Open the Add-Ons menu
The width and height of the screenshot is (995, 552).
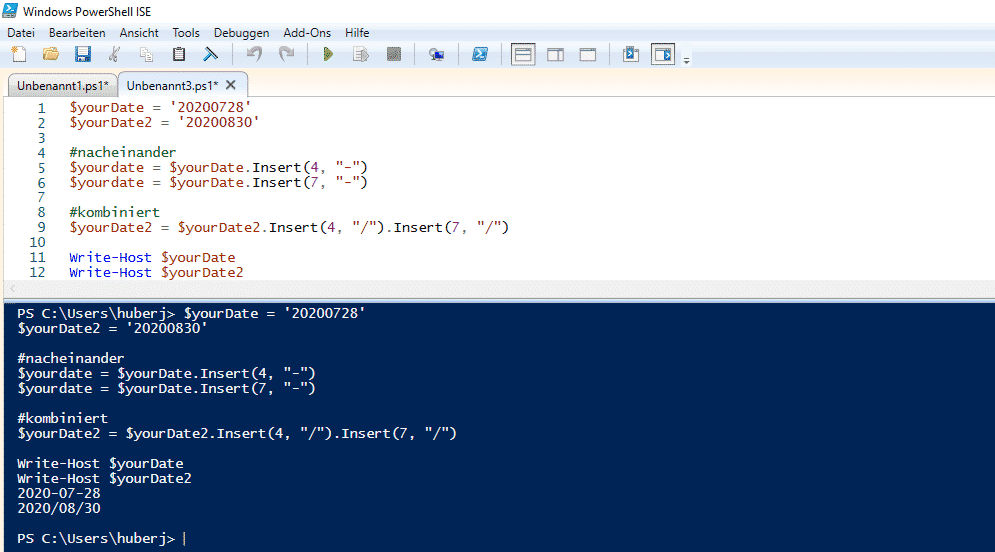[307, 33]
